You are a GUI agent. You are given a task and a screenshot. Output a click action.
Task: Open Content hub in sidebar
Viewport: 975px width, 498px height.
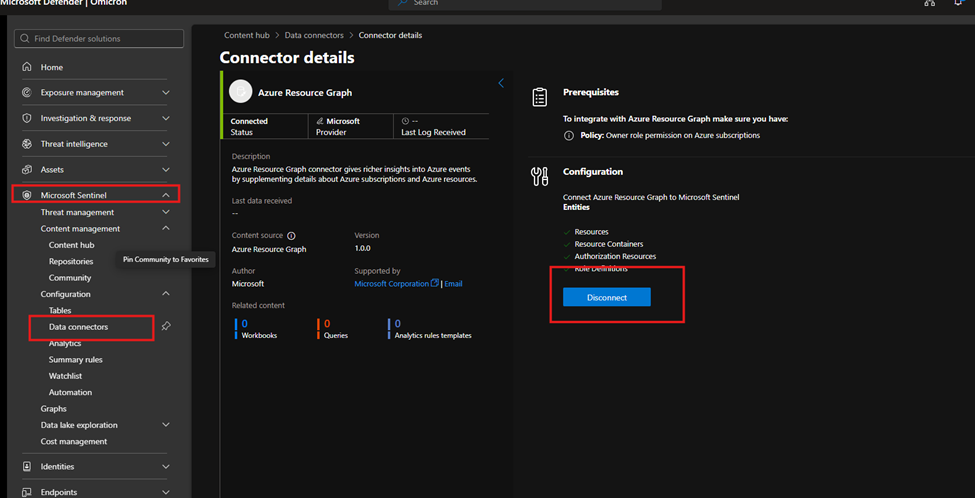[72, 245]
